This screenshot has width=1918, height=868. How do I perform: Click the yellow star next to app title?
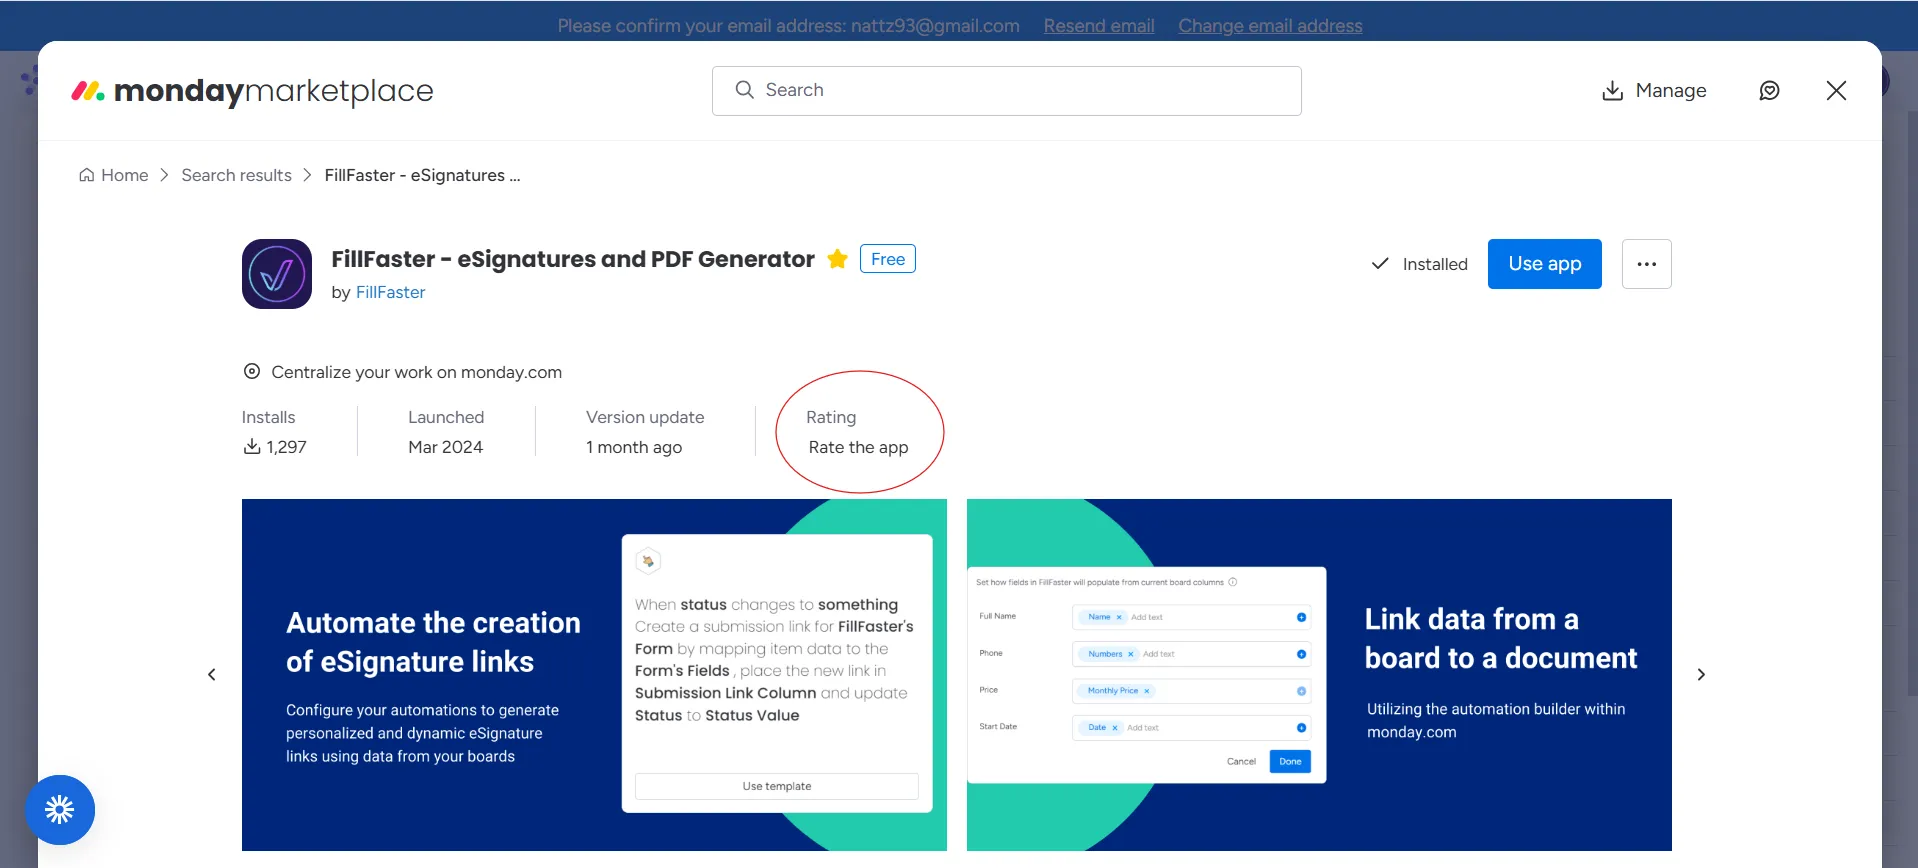[837, 260]
